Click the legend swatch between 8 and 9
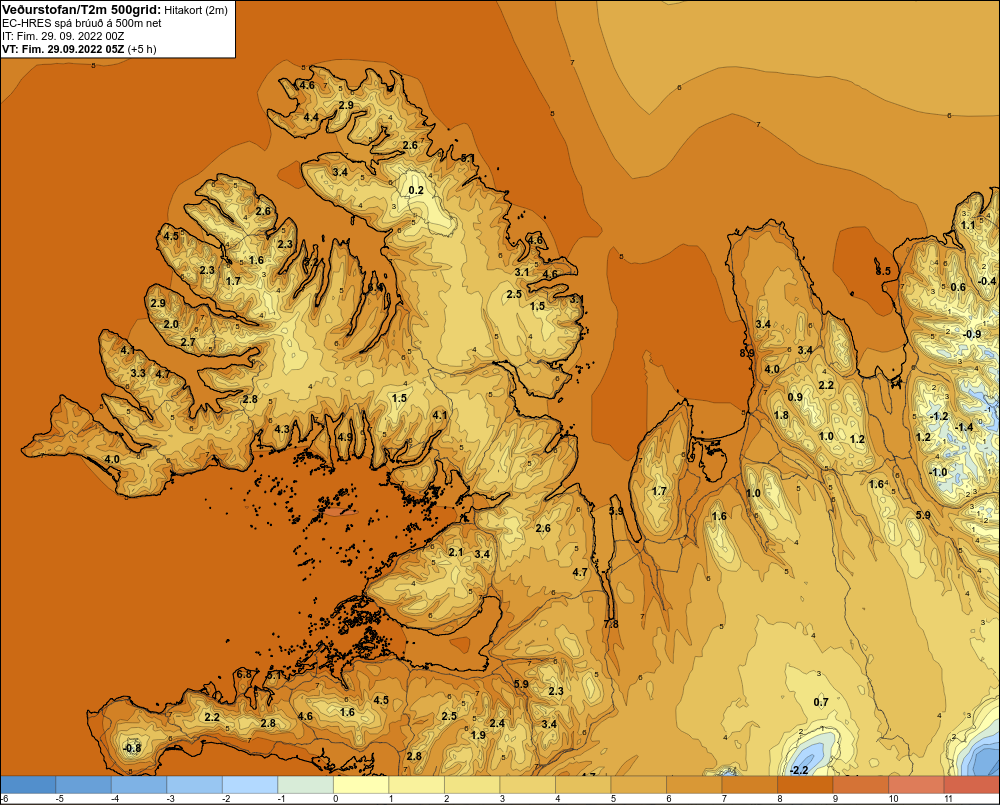Viewport: 1000px width, 805px height. pyautogui.click(x=805, y=785)
